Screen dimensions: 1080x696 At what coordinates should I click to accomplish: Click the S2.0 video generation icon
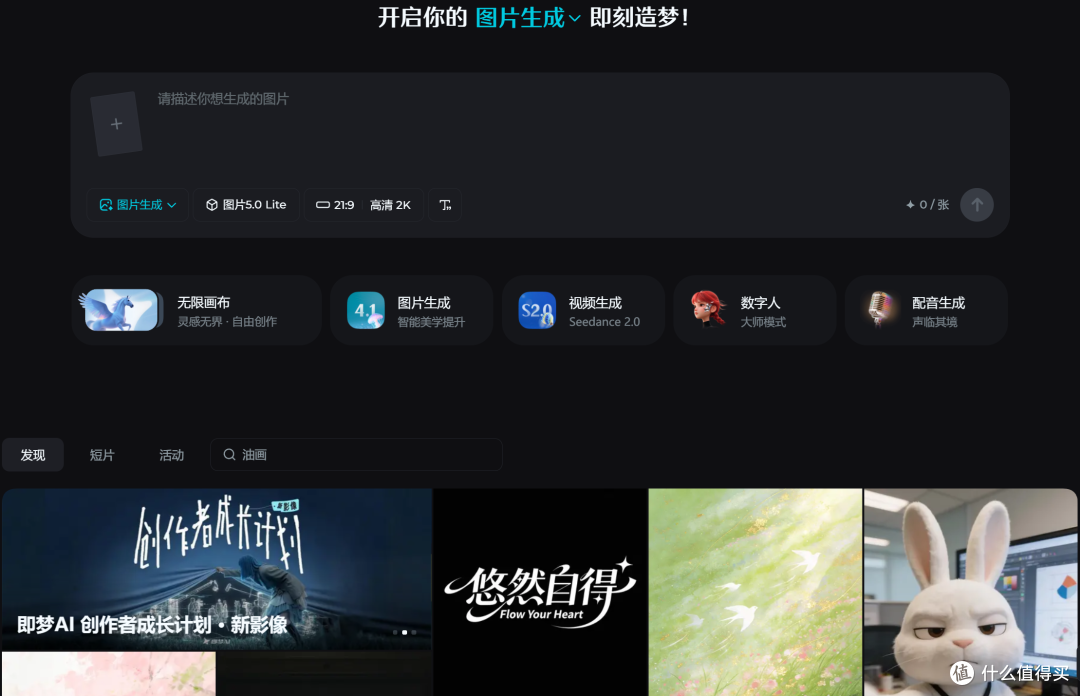point(537,310)
